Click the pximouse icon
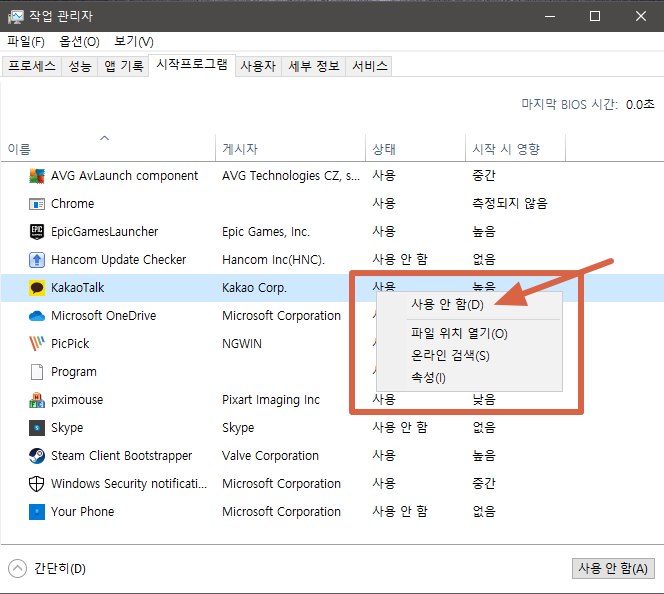 37,400
